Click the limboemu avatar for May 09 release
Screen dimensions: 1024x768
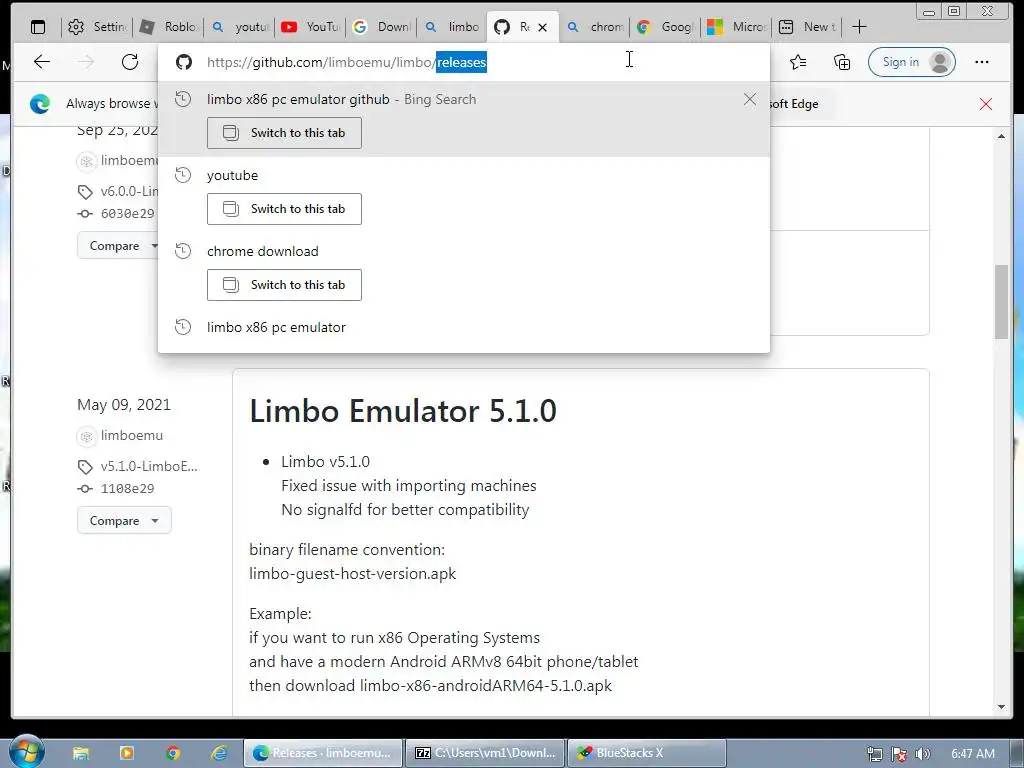coord(86,436)
